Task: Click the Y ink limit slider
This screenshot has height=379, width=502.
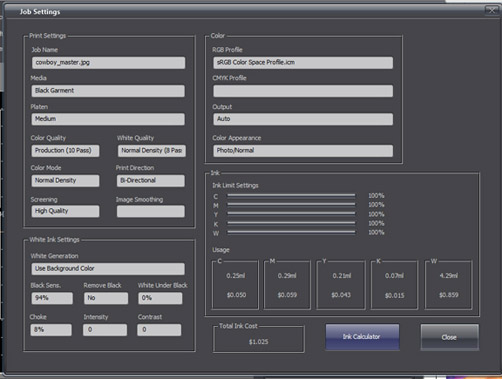Action: (x=291, y=213)
